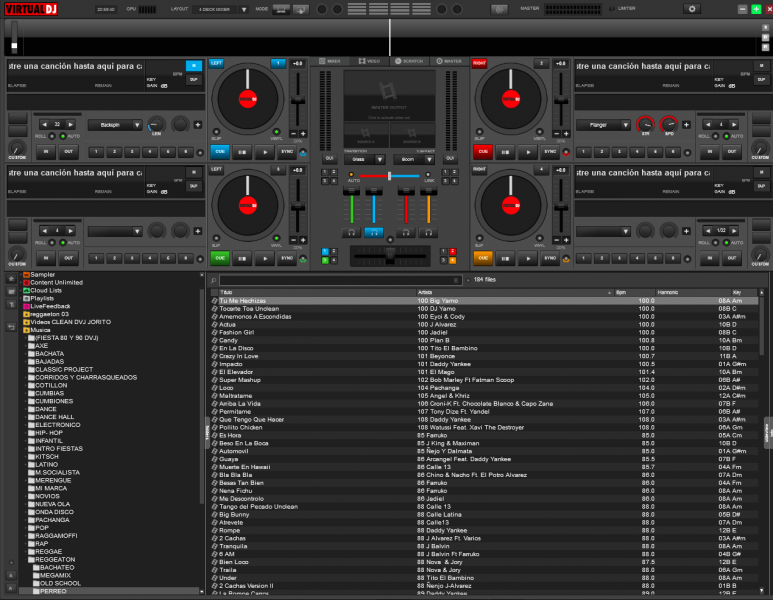Viewport: 773px width, 600px height.
Task: Click the green CUE button on deck 3
Action: (x=220, y=258)
